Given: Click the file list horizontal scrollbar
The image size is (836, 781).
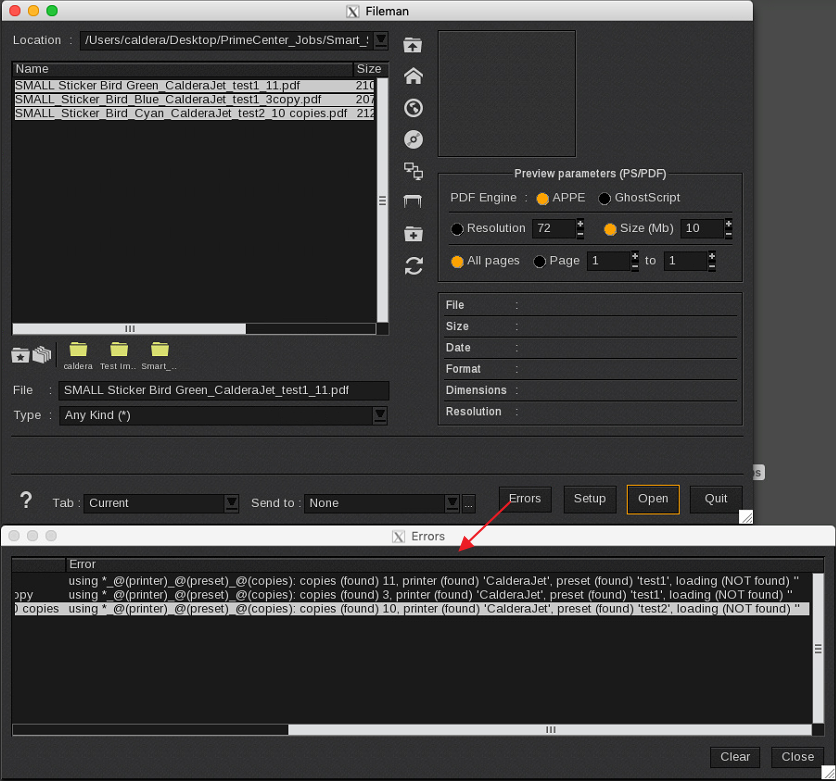Looking at the screenshot, I should click(x=129, y=328).
